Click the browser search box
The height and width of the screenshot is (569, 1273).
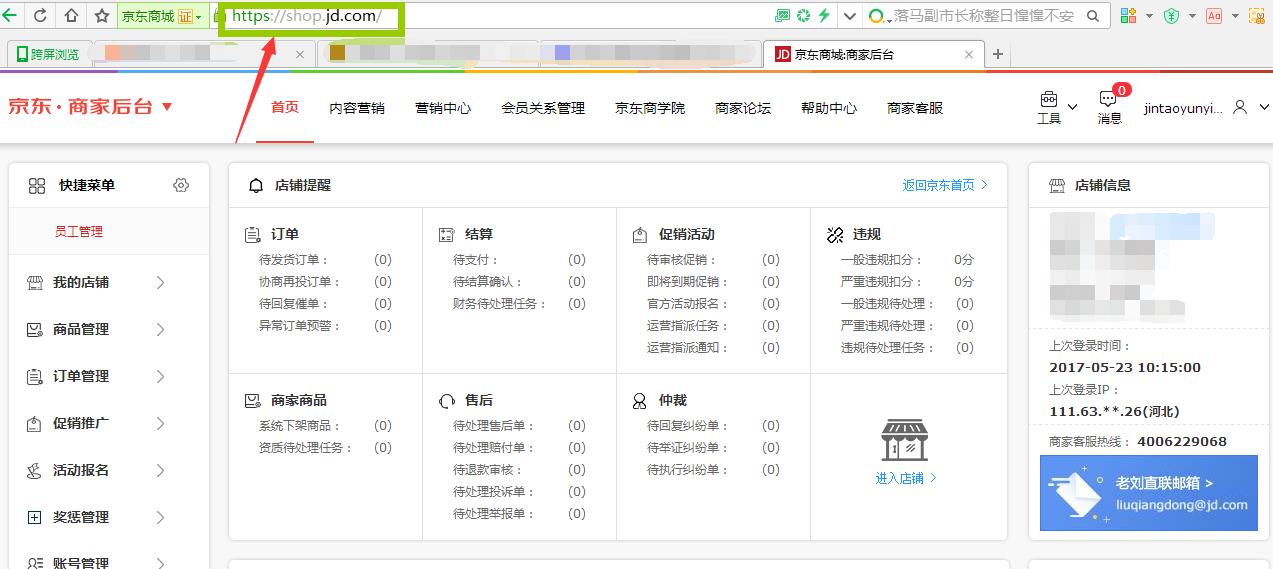tap(987, 16)
